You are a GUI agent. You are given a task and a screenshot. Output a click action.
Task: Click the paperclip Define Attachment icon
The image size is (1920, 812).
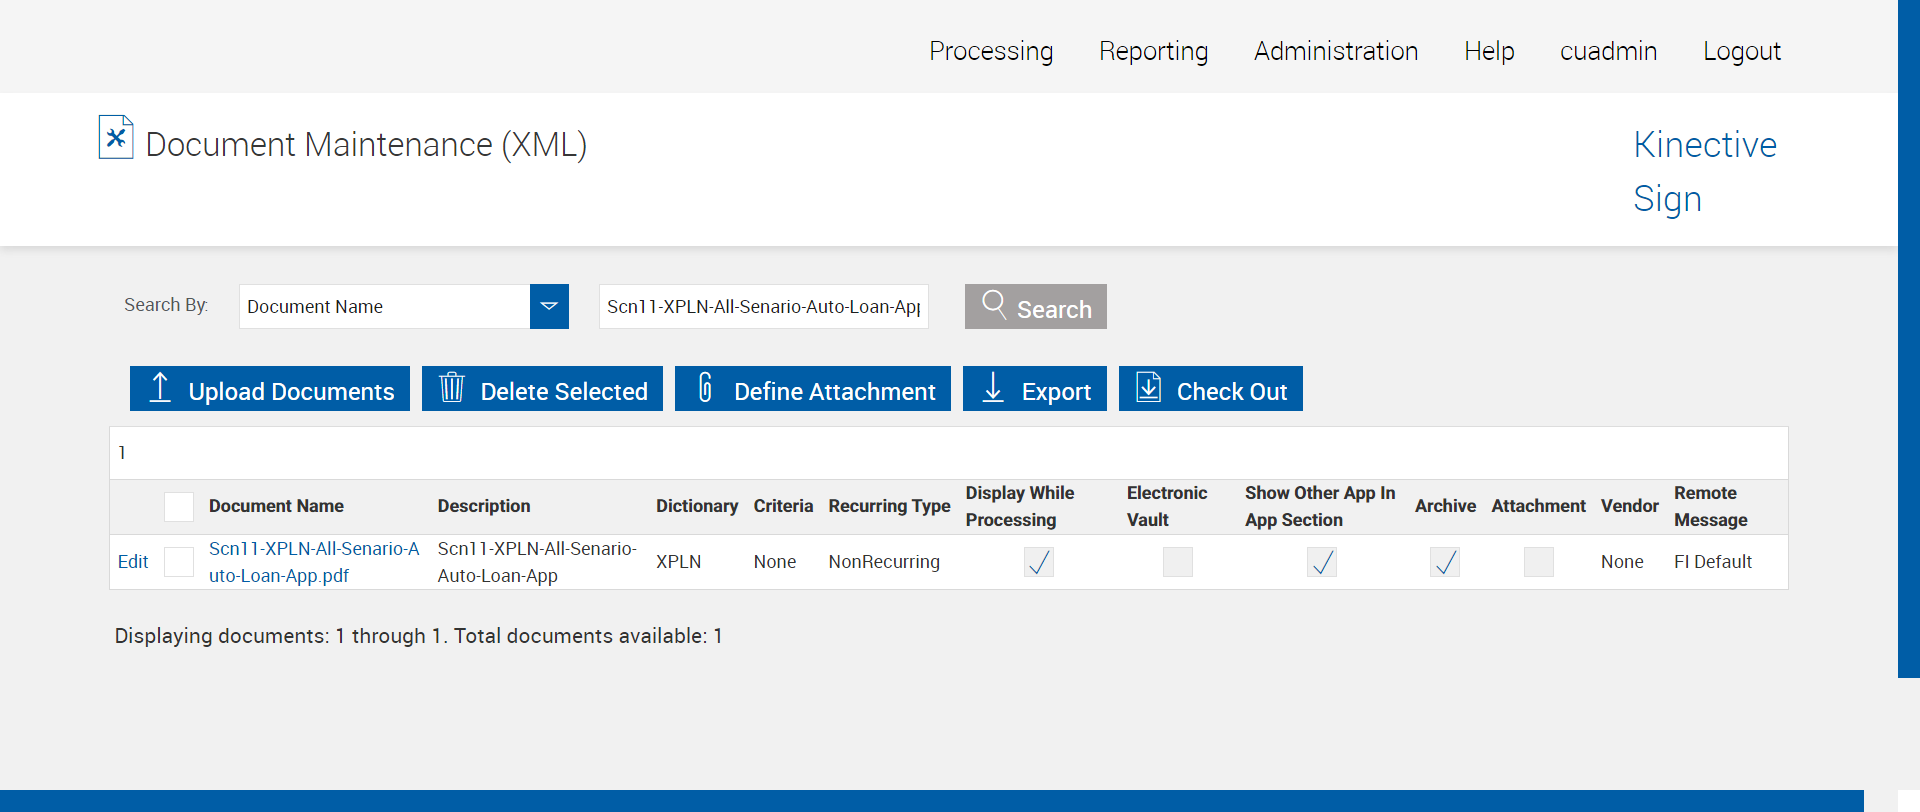[x=705, y=388]
